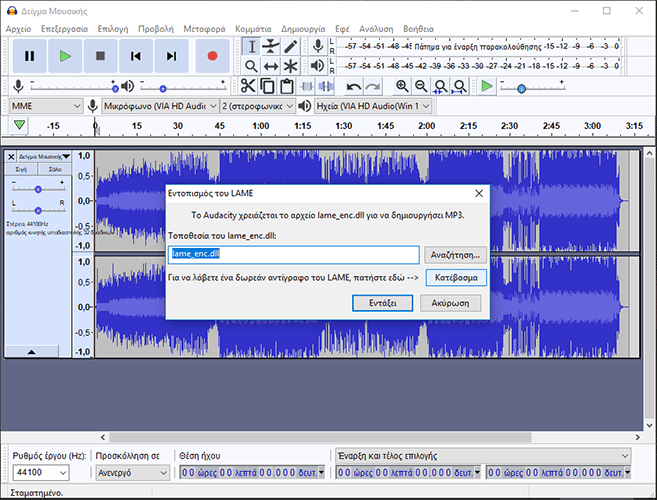The image size is (657, 500).
Task: Click the Cut scissors icon
Action: (248, 86)
